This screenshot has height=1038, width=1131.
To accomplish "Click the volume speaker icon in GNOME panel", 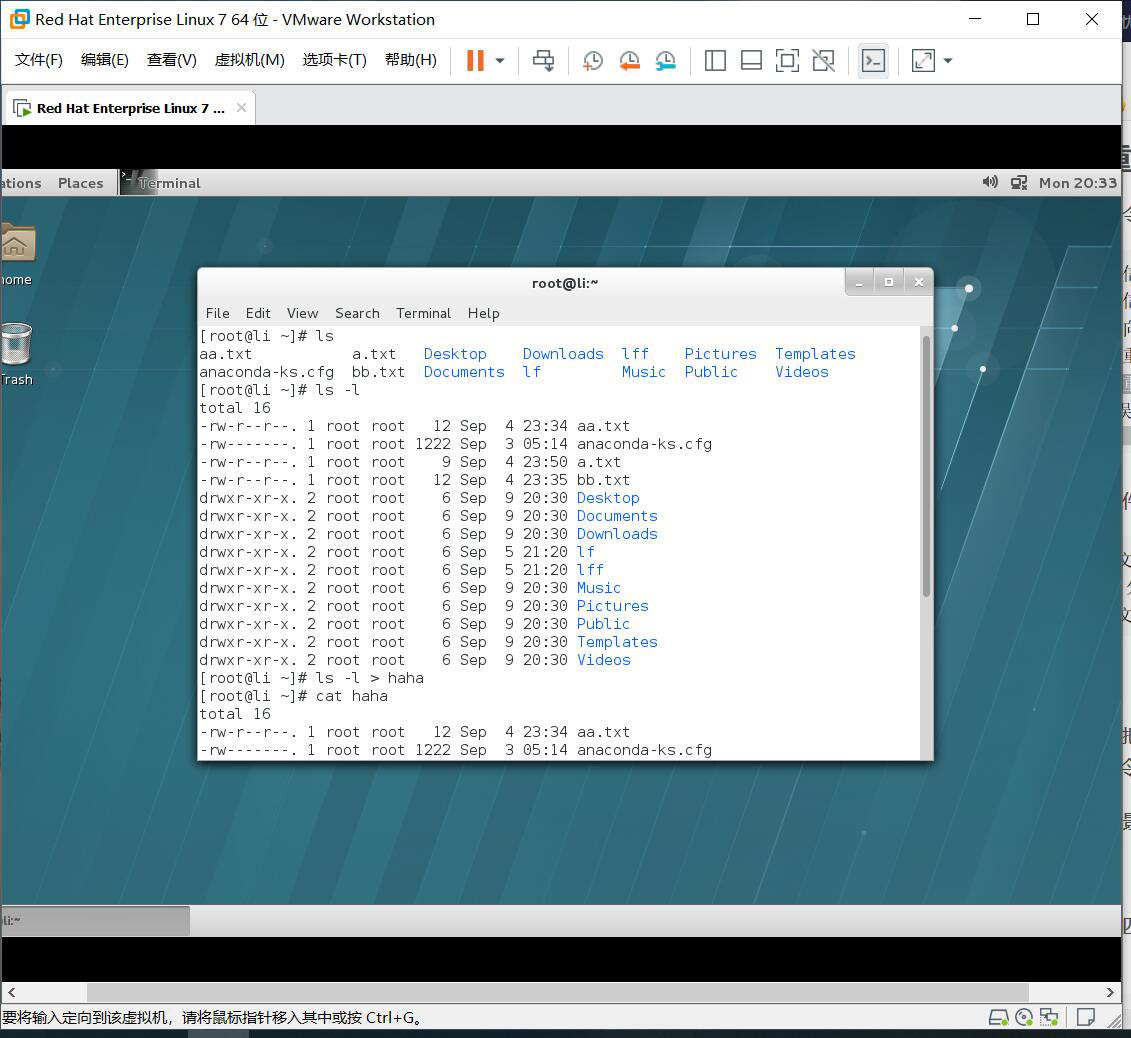I will [x=990, y=182].
